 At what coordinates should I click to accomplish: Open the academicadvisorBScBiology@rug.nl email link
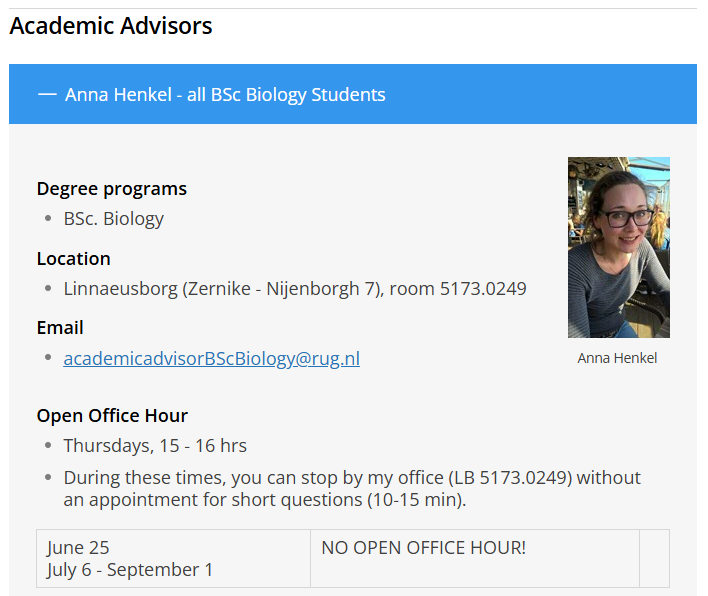[211, 359]
